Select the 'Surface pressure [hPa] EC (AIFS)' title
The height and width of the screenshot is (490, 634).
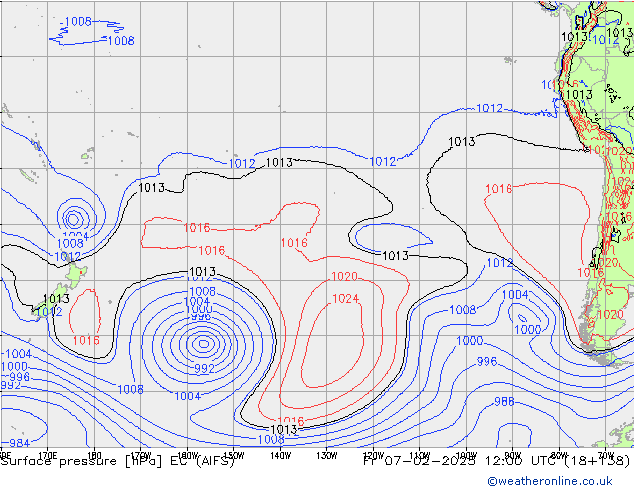(x=118, y=461)
